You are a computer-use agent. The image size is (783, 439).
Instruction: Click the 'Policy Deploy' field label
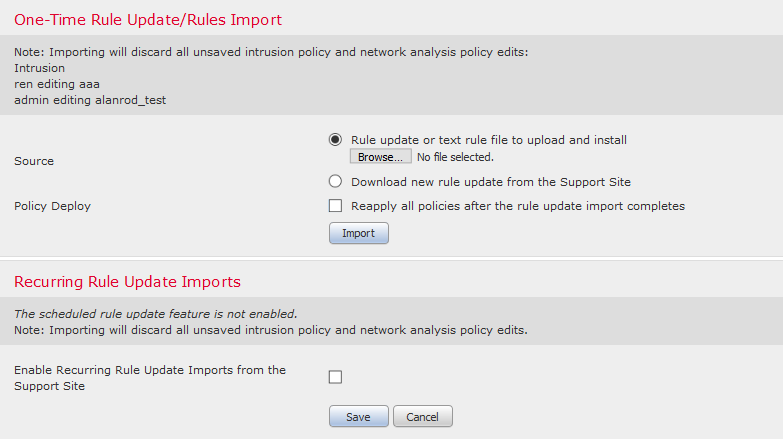coord(52,206)
